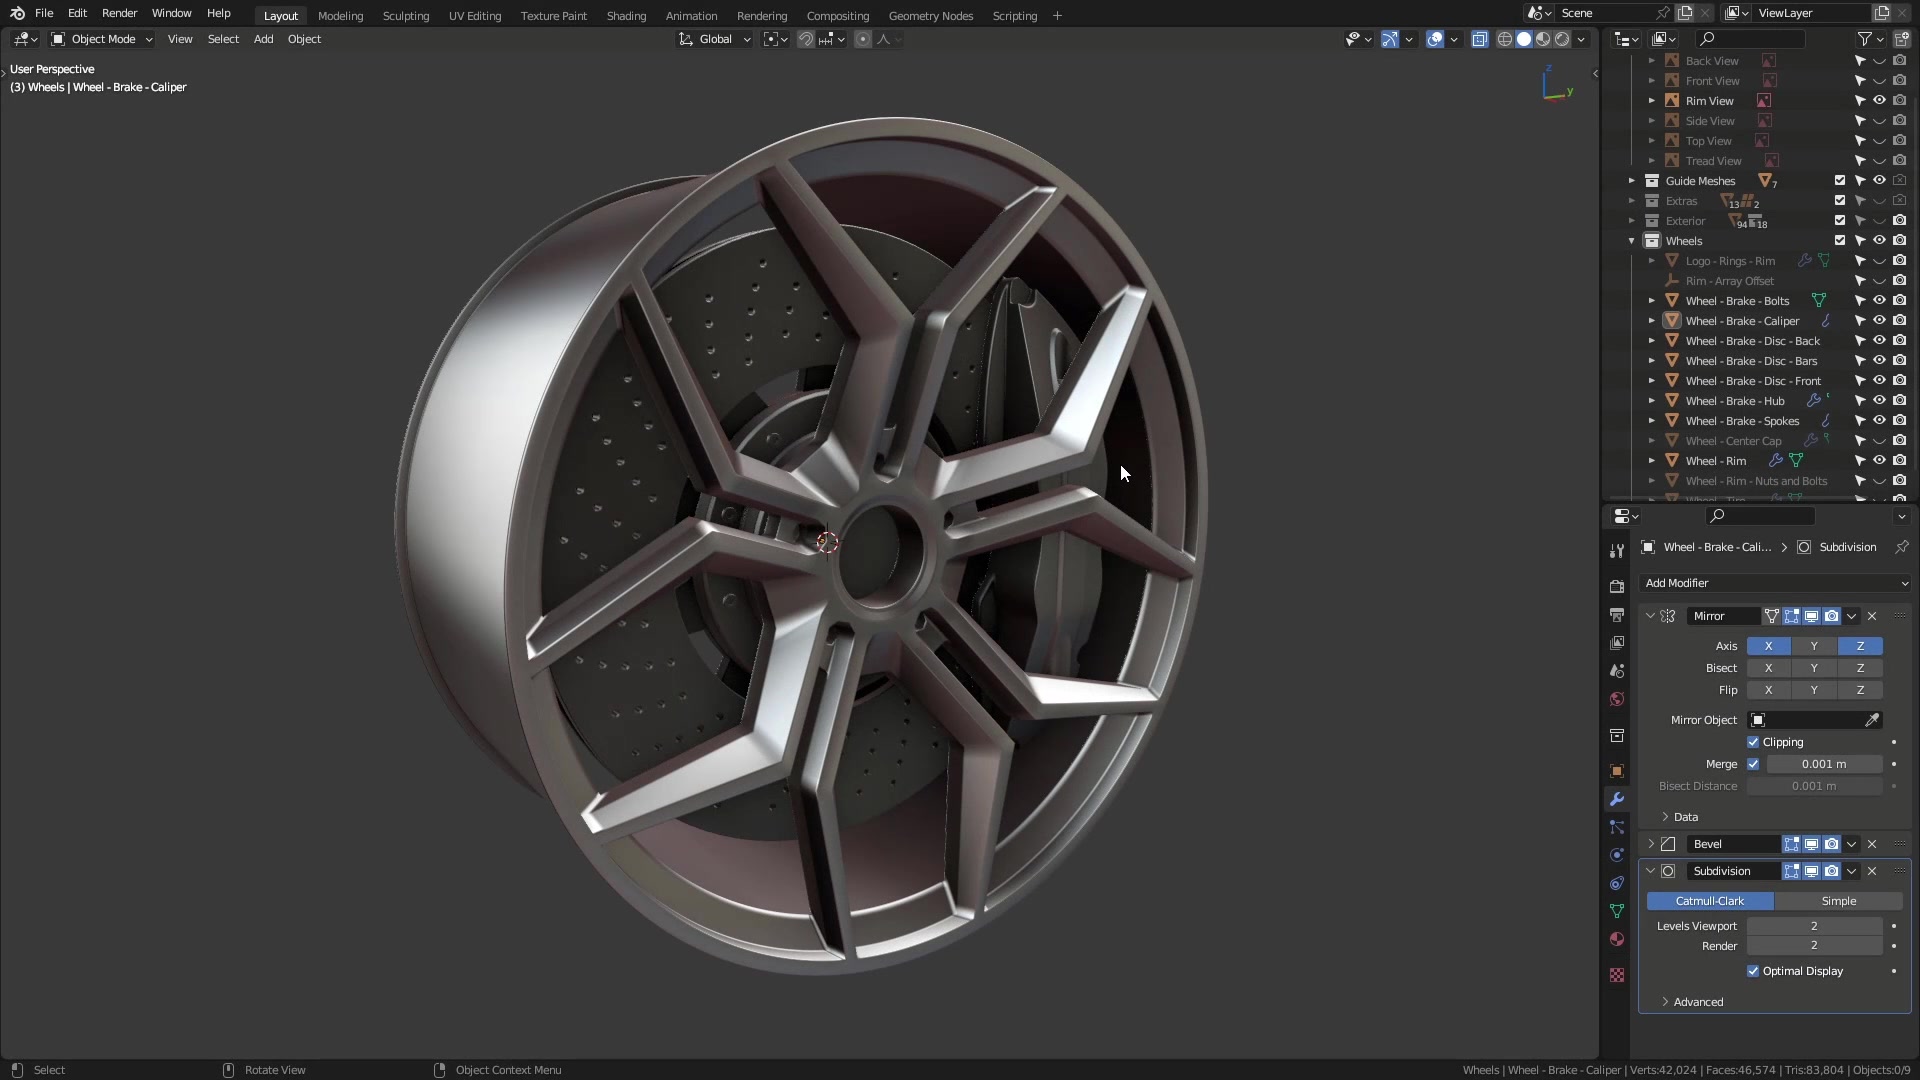This screenshot has width=1920, height=1080.
Task: Open the Texture properties checker icon
Action: [x=1617, y=975]
